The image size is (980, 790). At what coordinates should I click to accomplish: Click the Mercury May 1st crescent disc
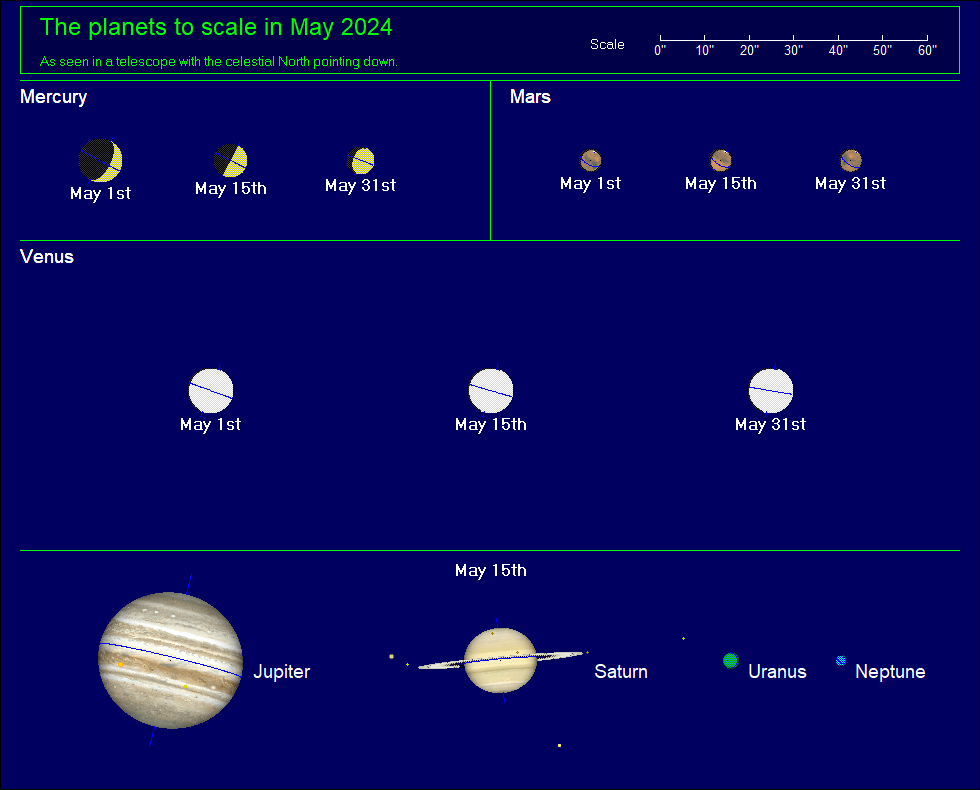pos(101,161)
